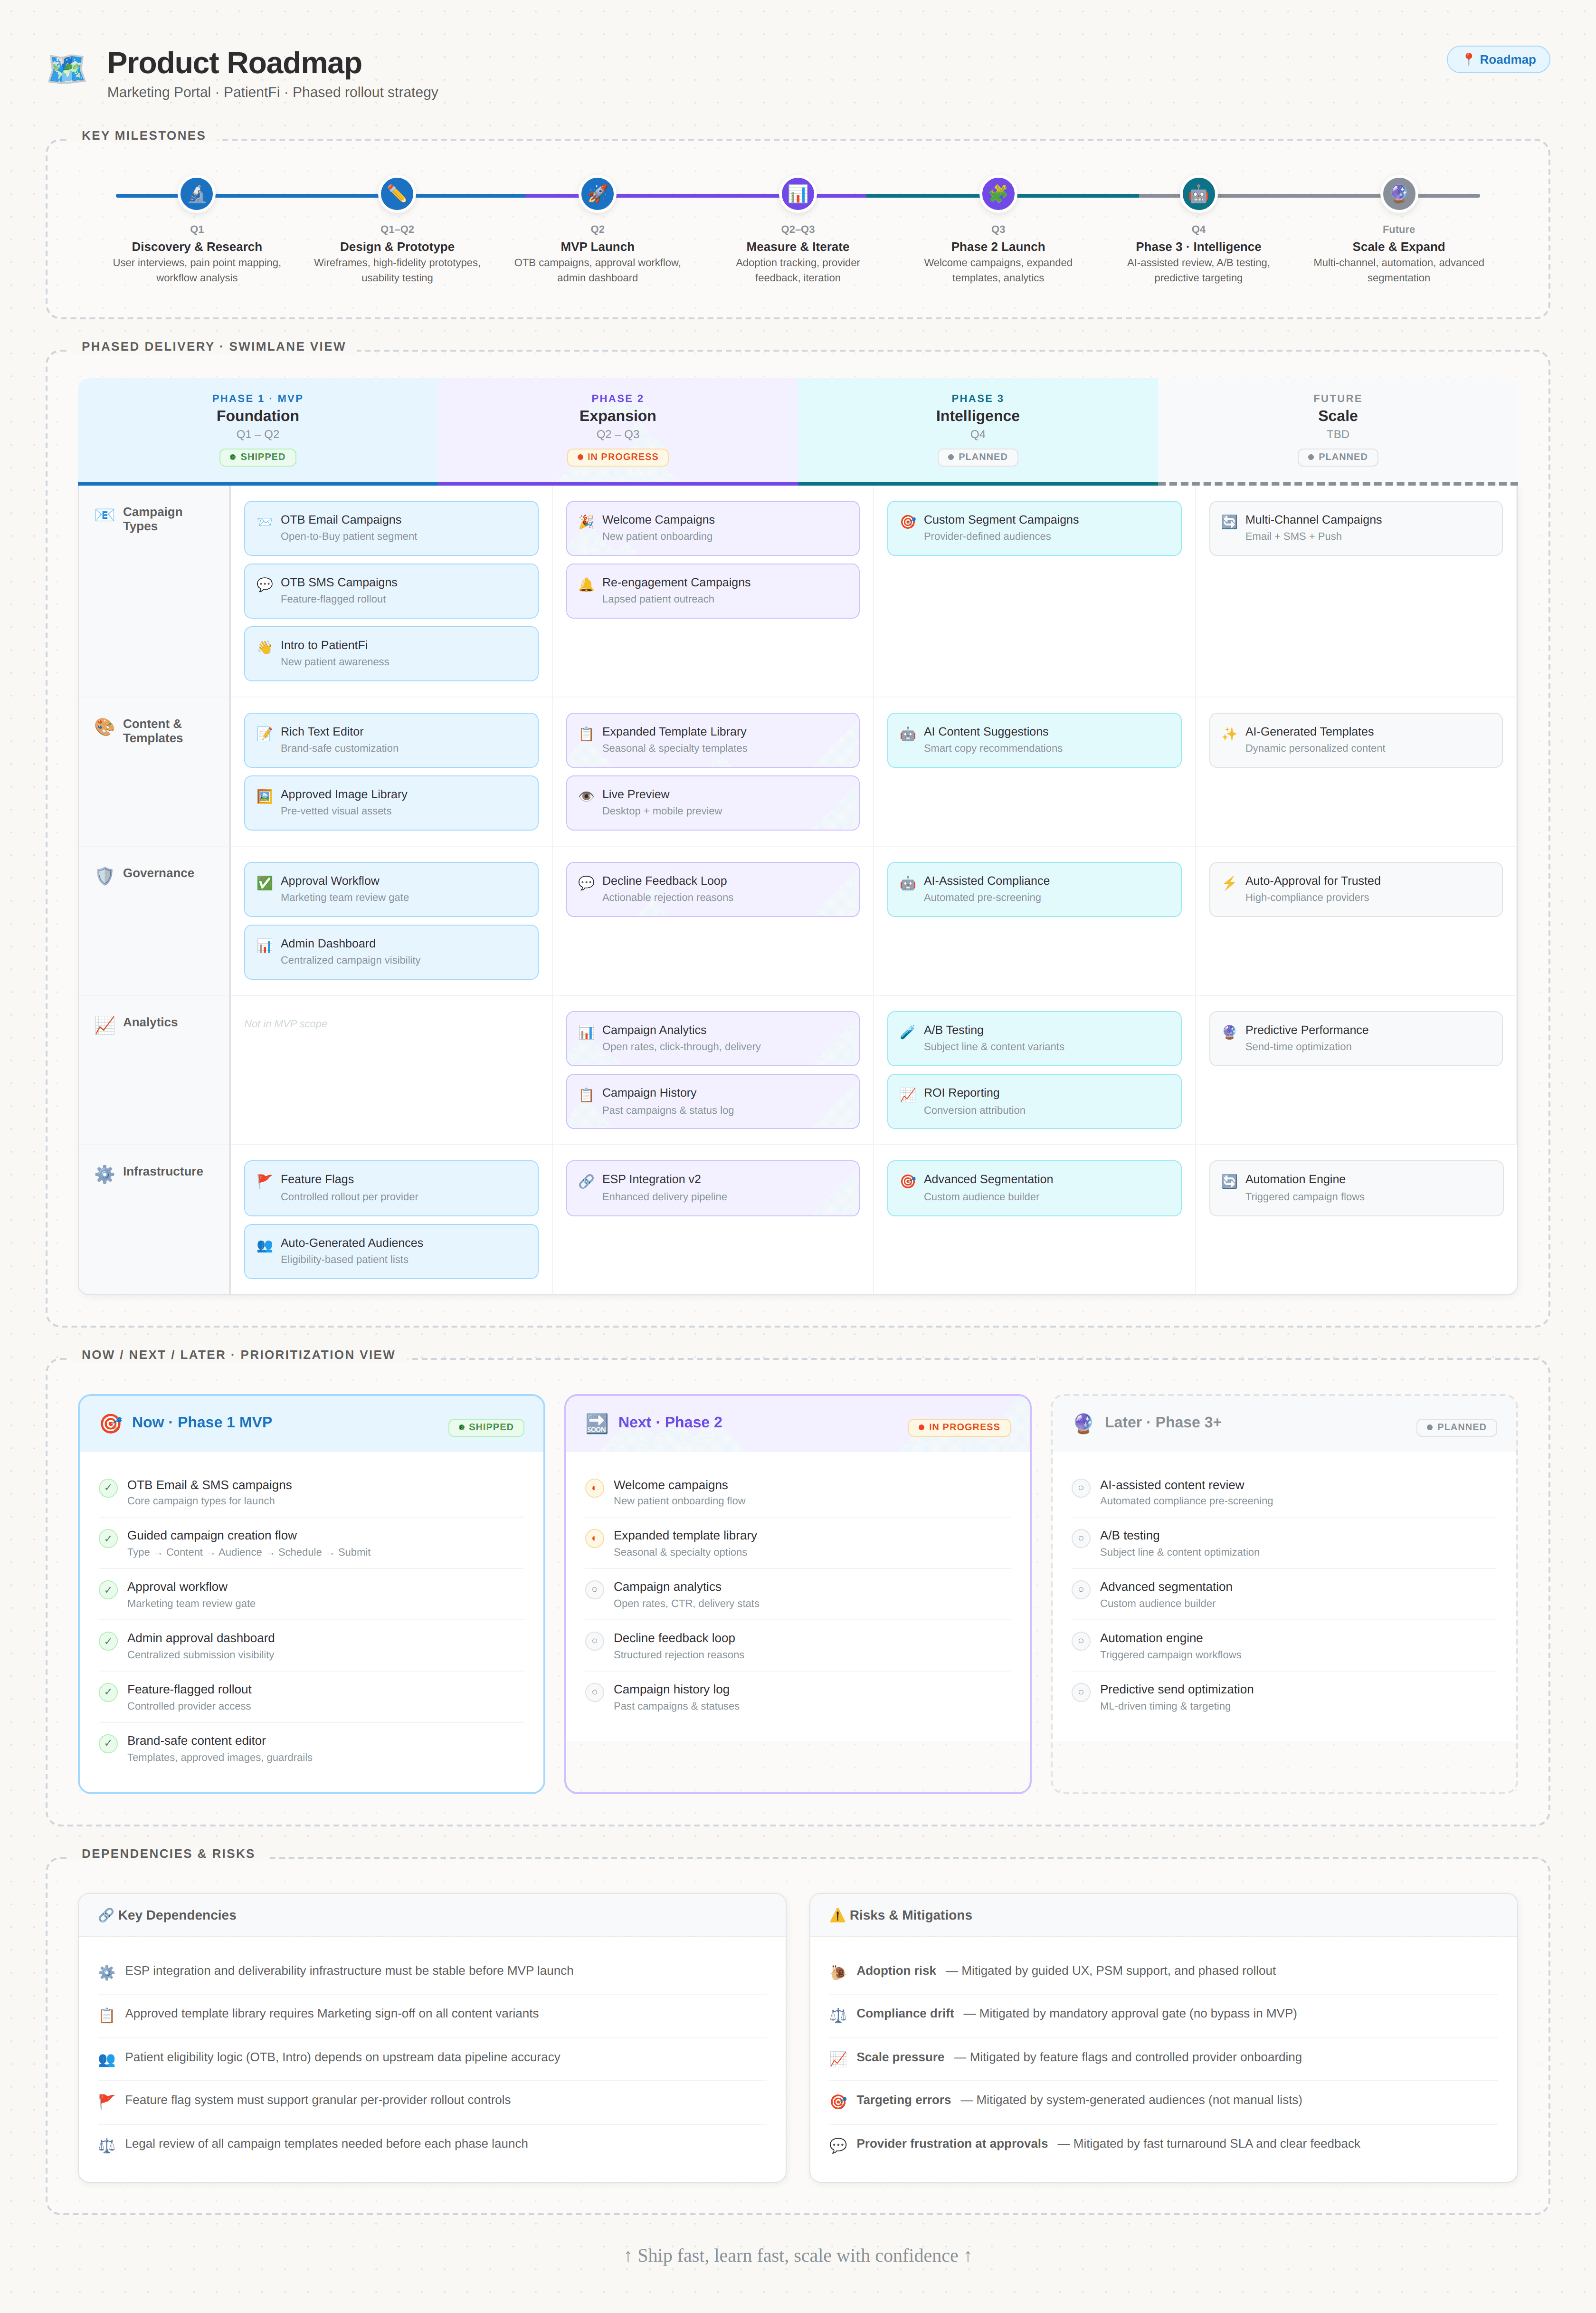Click the Discovery & Research microscope milestone icon
Screen dimensions: 1596x2313
(197, 194)
